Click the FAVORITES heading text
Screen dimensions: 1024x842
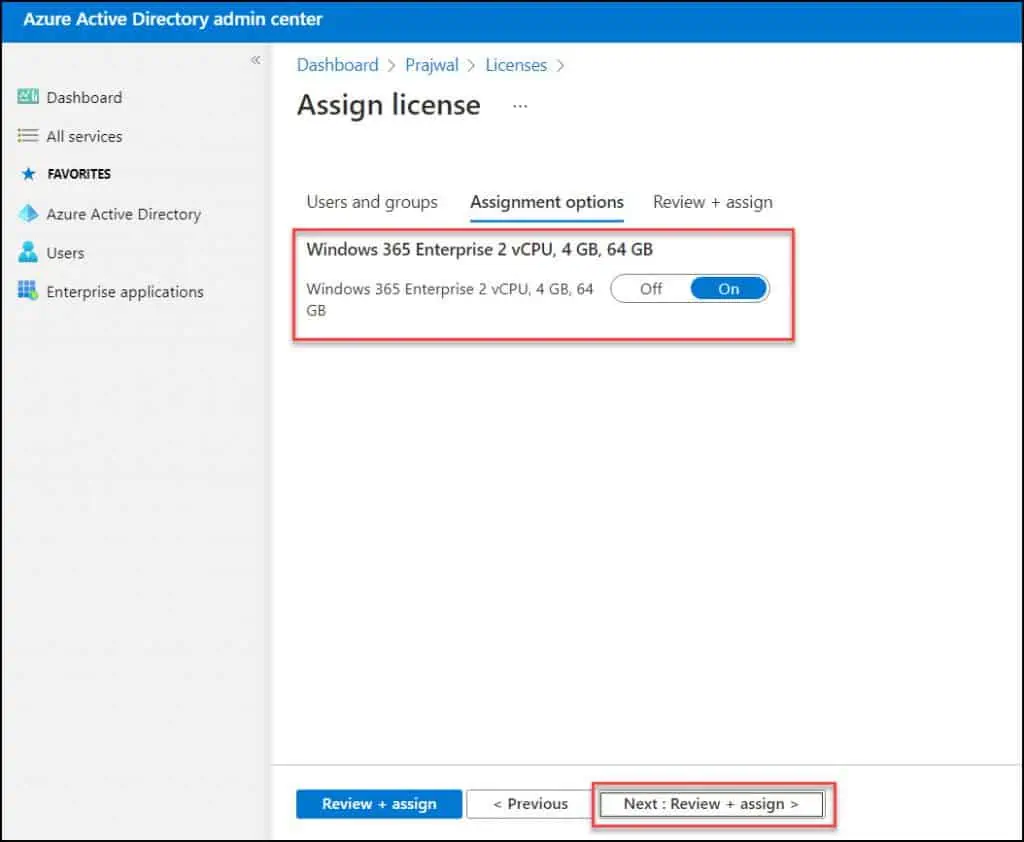tap(79, 174)
